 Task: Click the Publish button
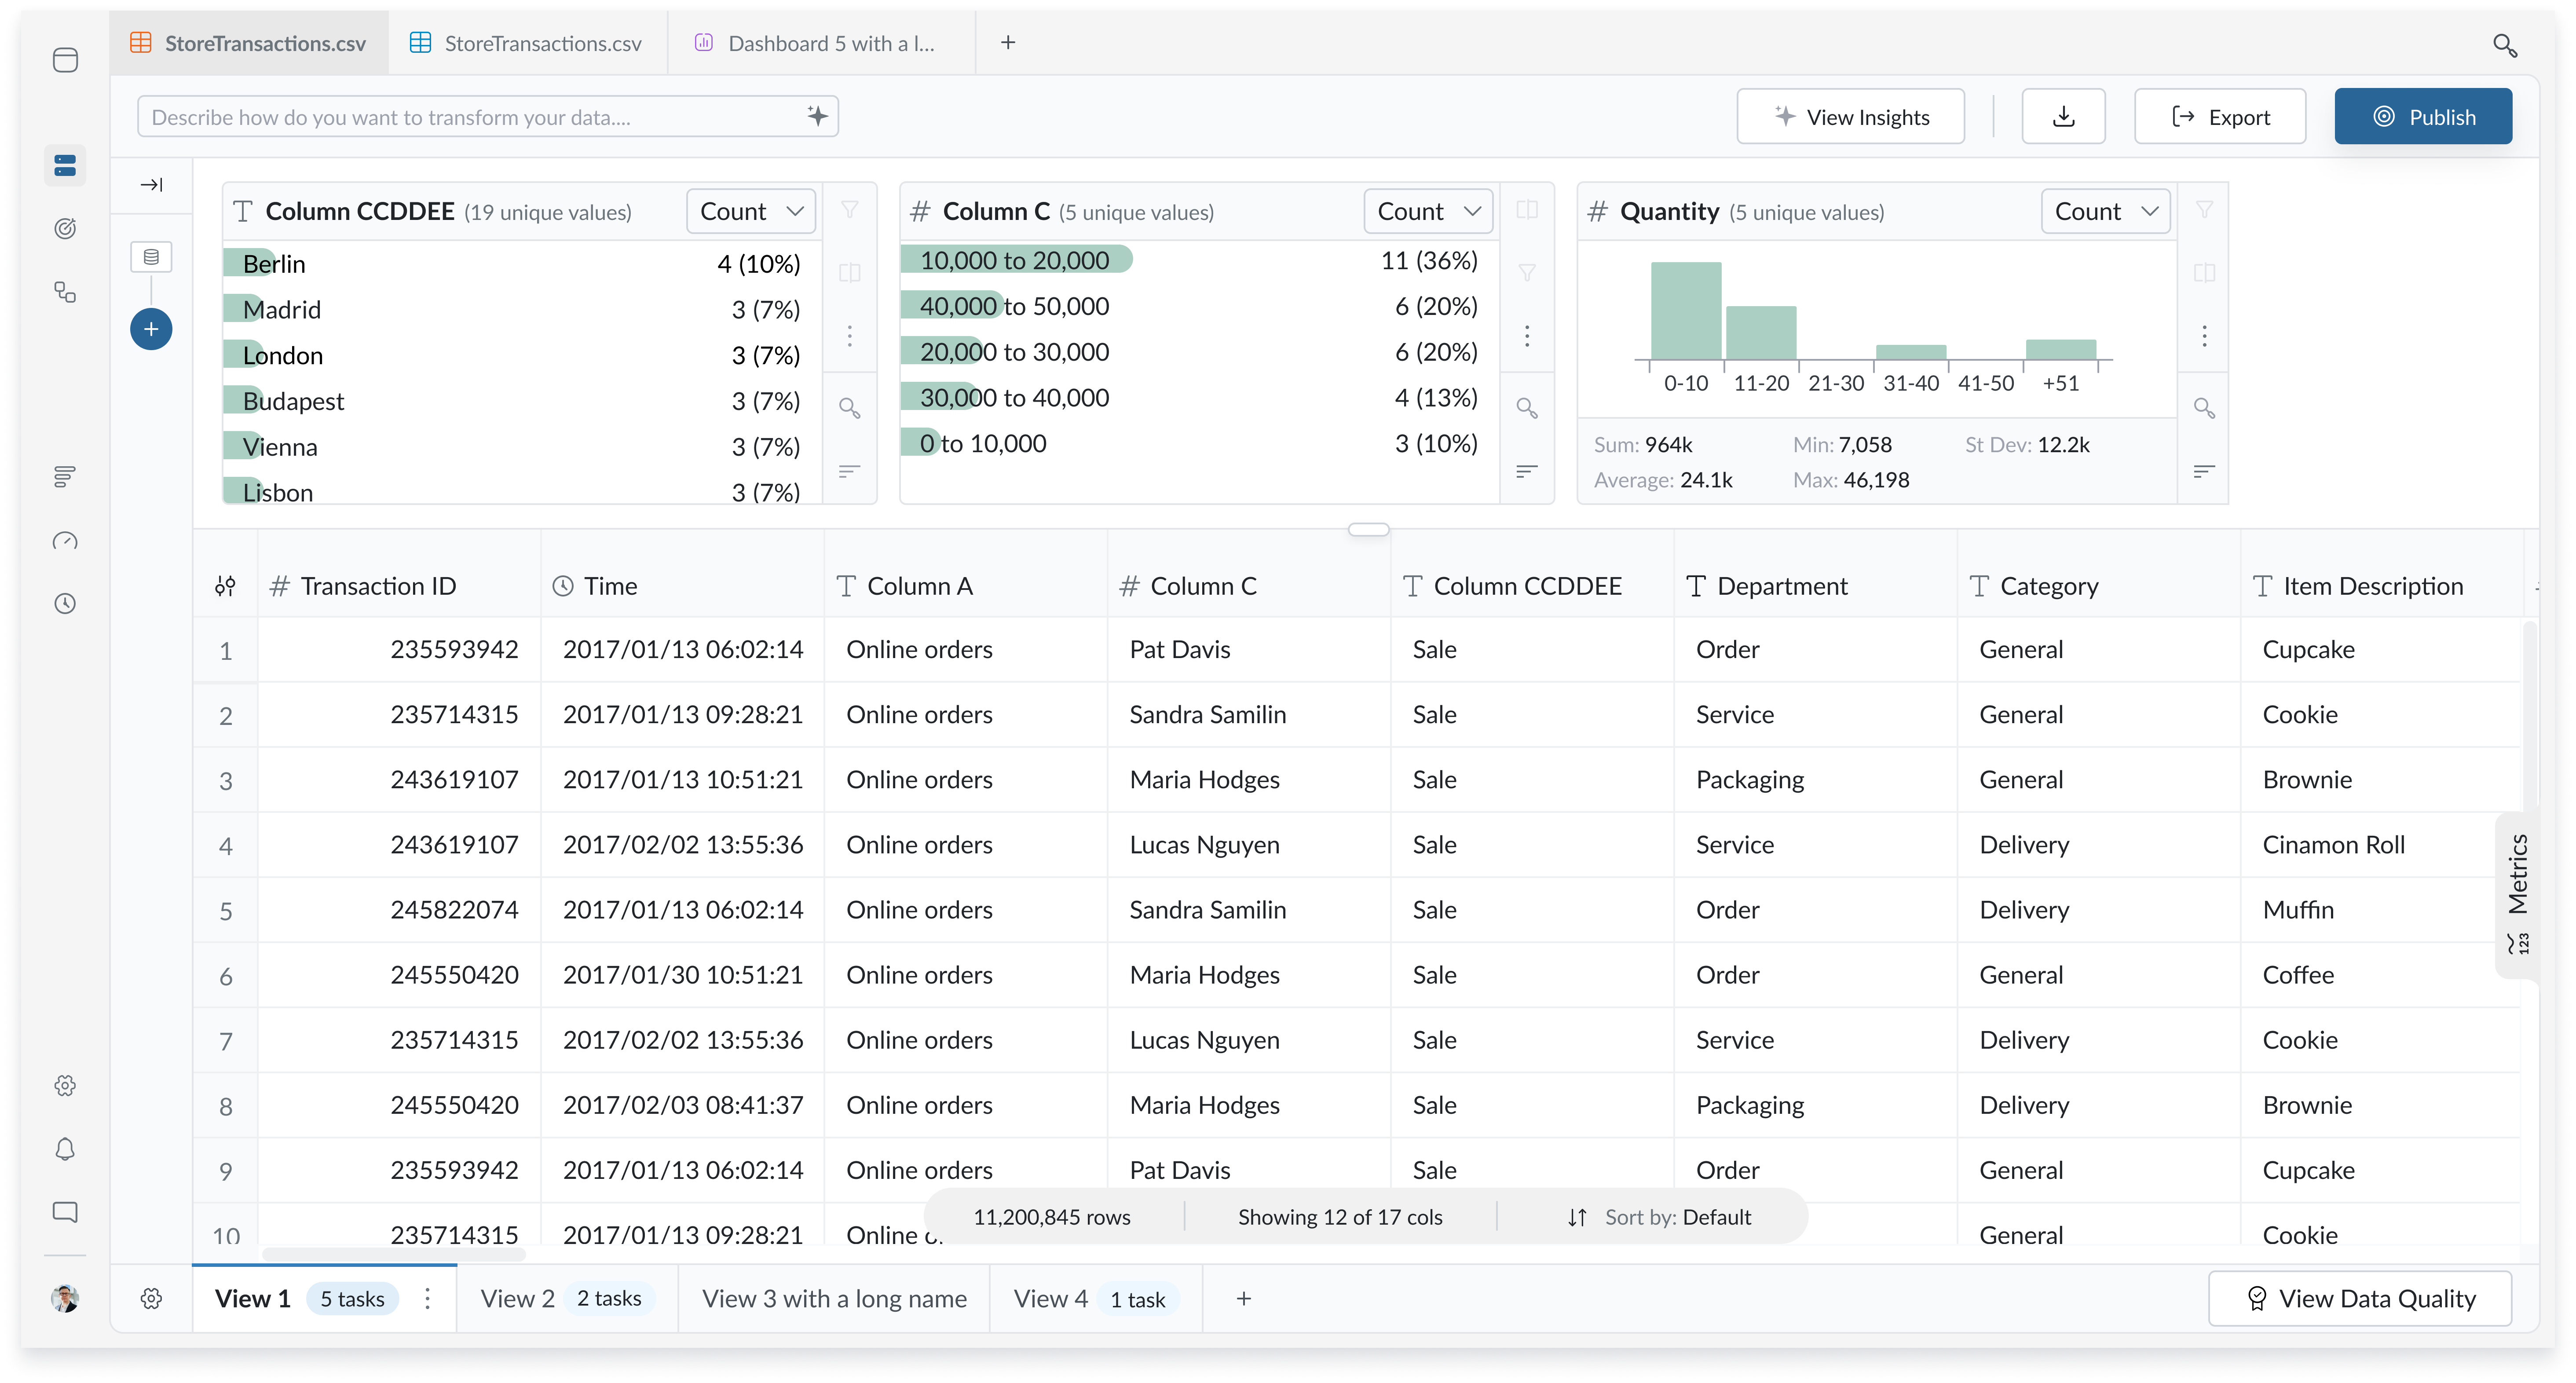(2422, 117)
